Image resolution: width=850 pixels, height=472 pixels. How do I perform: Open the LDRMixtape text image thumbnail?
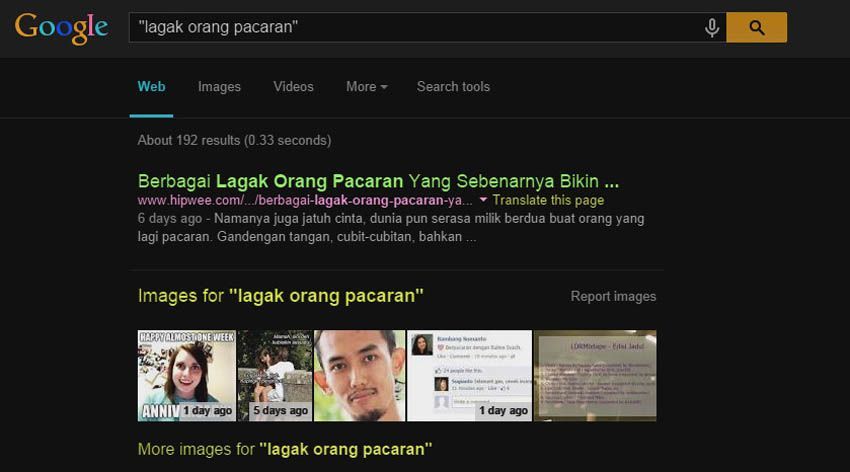click(x=595, y=376)
